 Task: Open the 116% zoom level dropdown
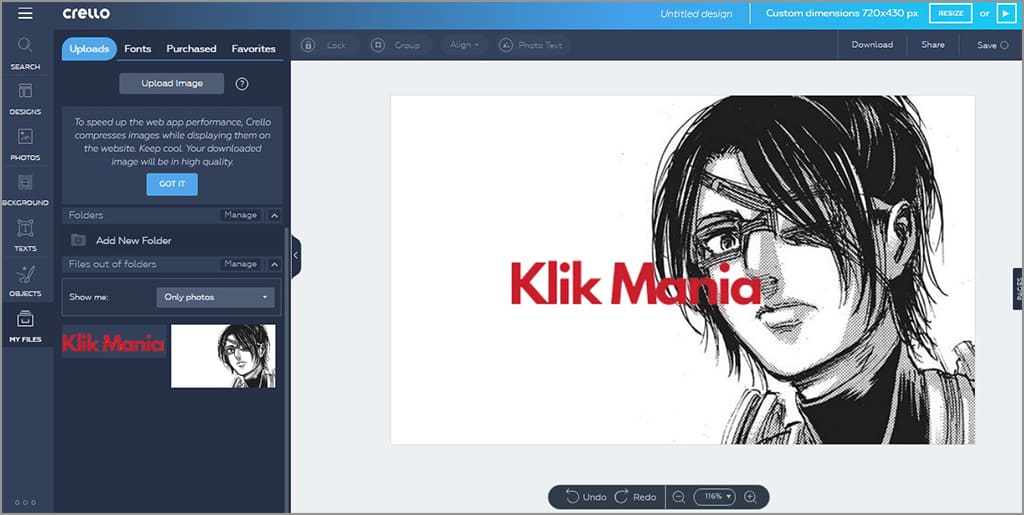tap(714, 497)
